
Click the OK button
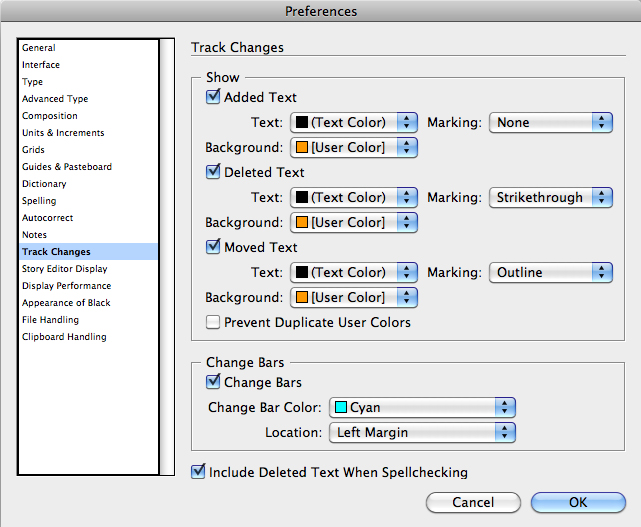(x=578, y=502)
